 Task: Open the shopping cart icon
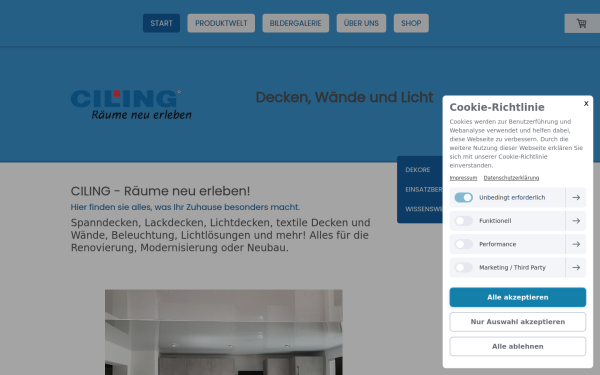582,23
